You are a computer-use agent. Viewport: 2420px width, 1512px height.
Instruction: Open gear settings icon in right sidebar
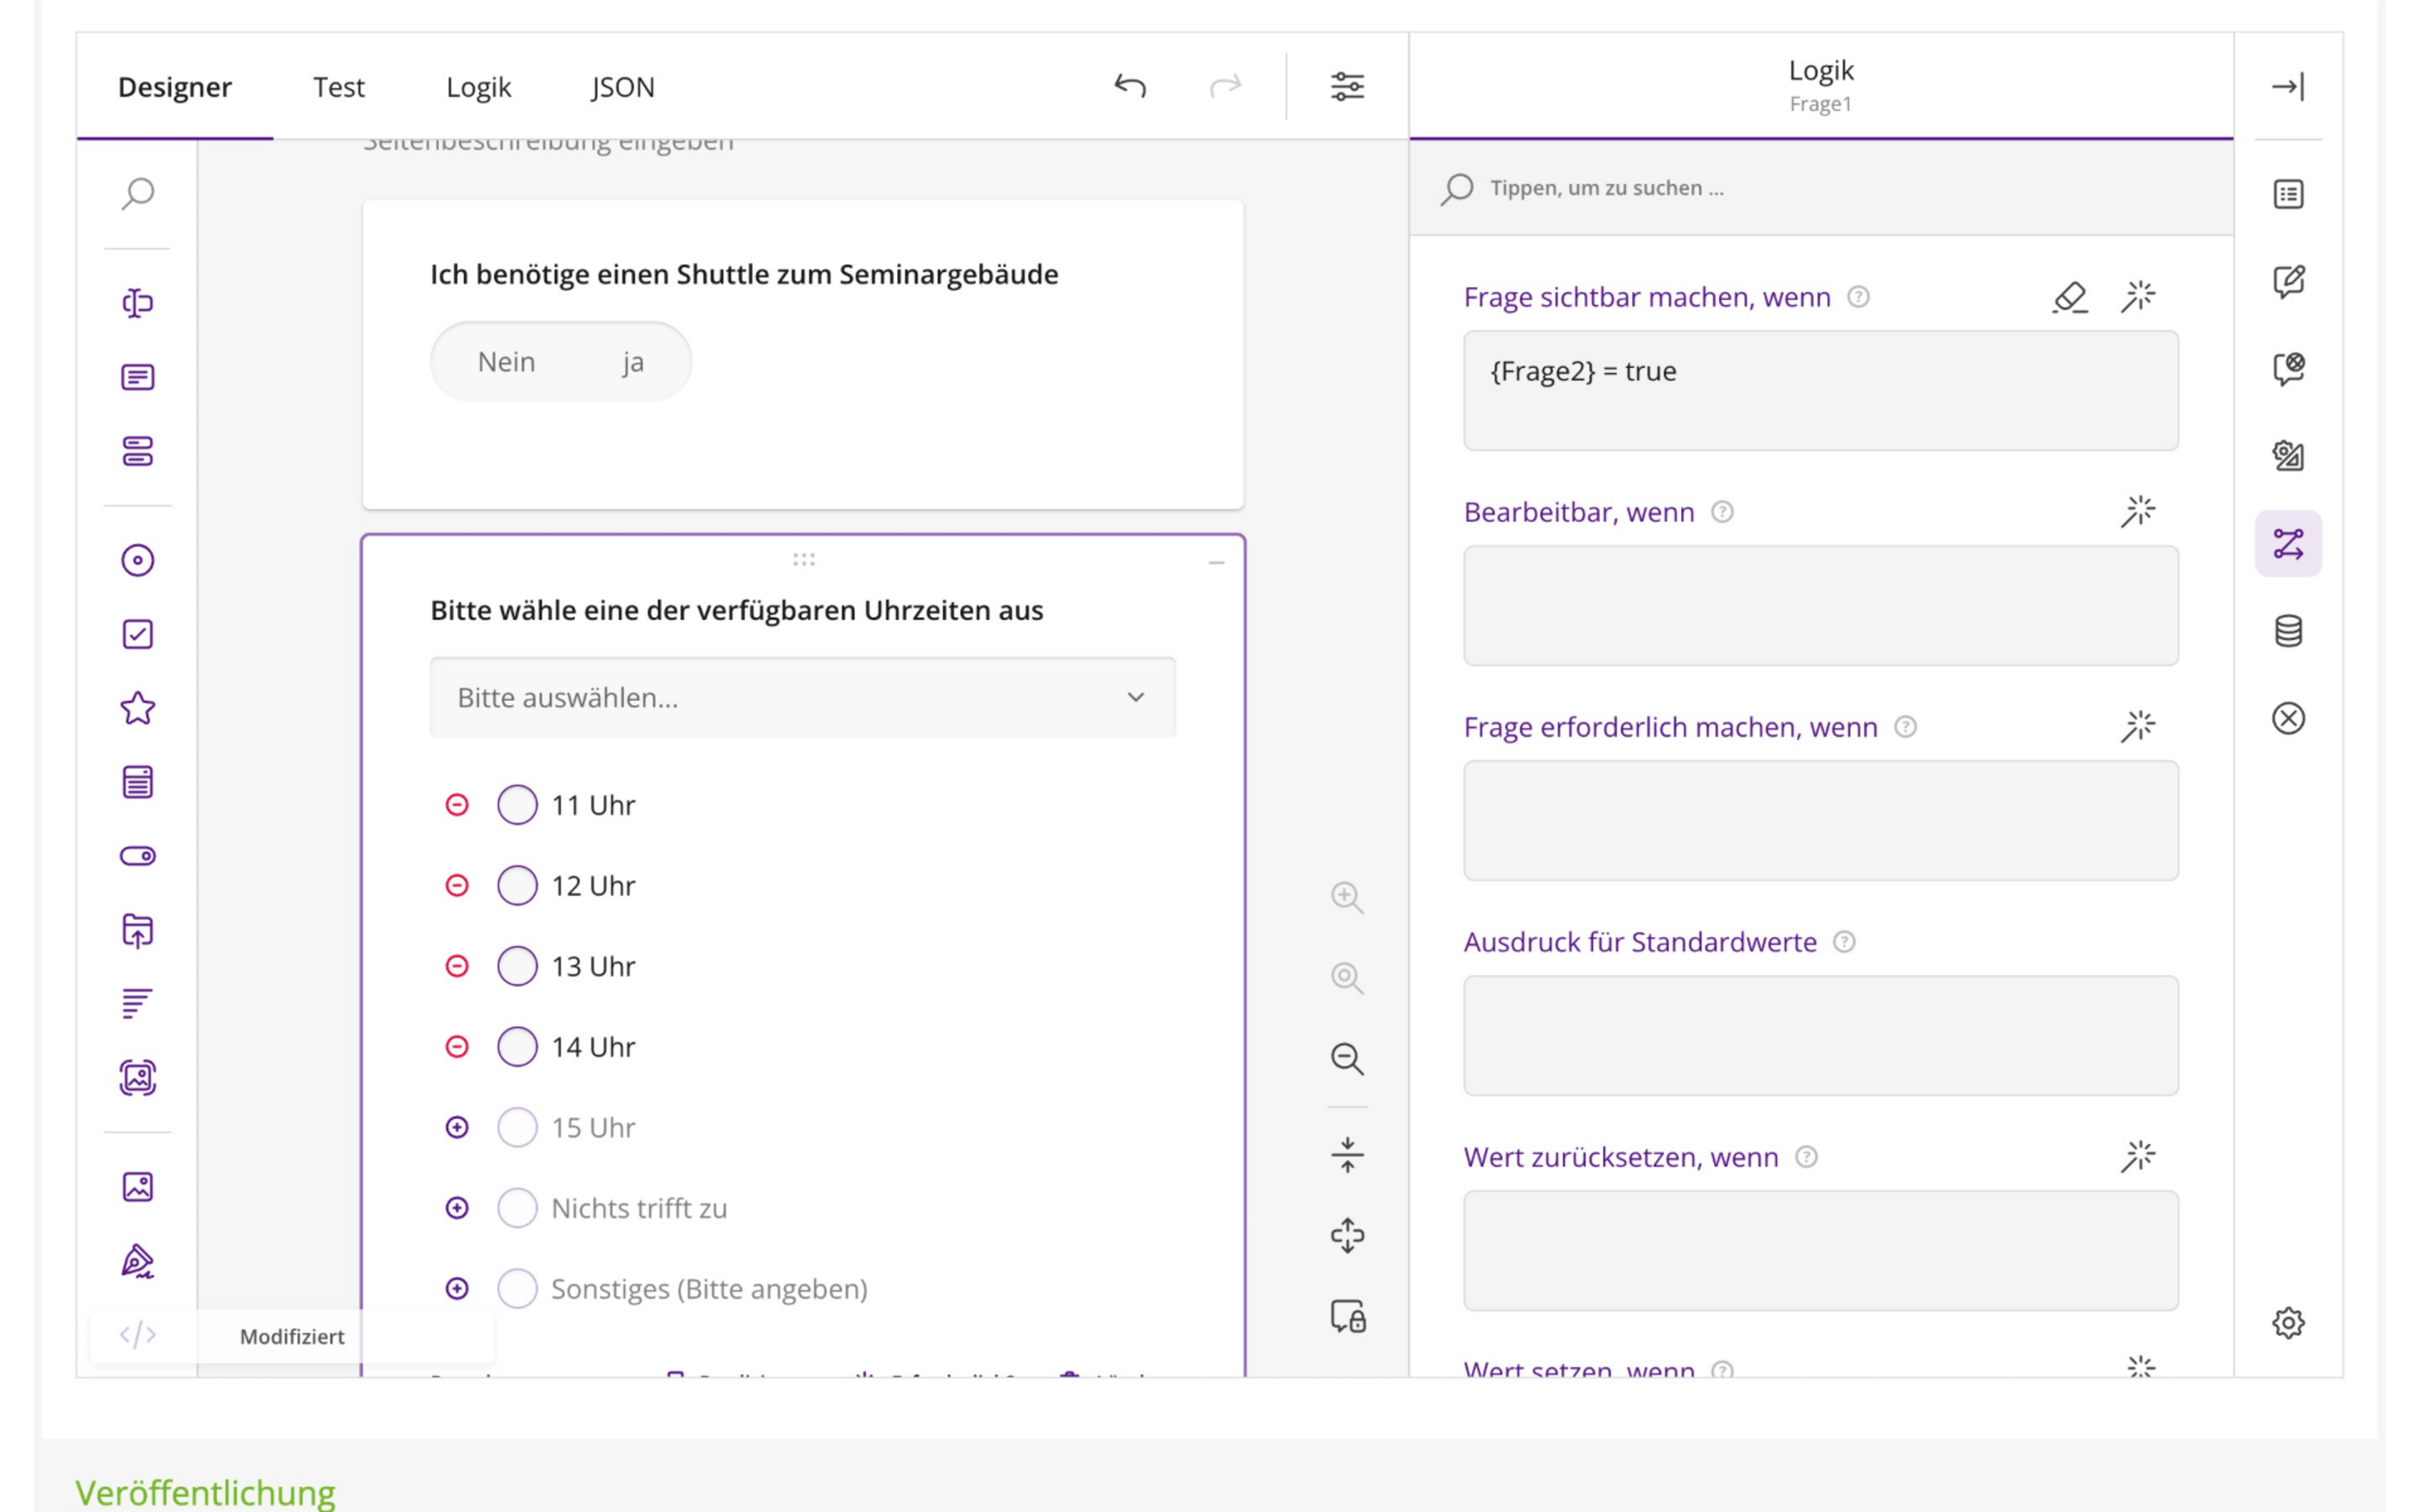[x=2288, y=1322]
